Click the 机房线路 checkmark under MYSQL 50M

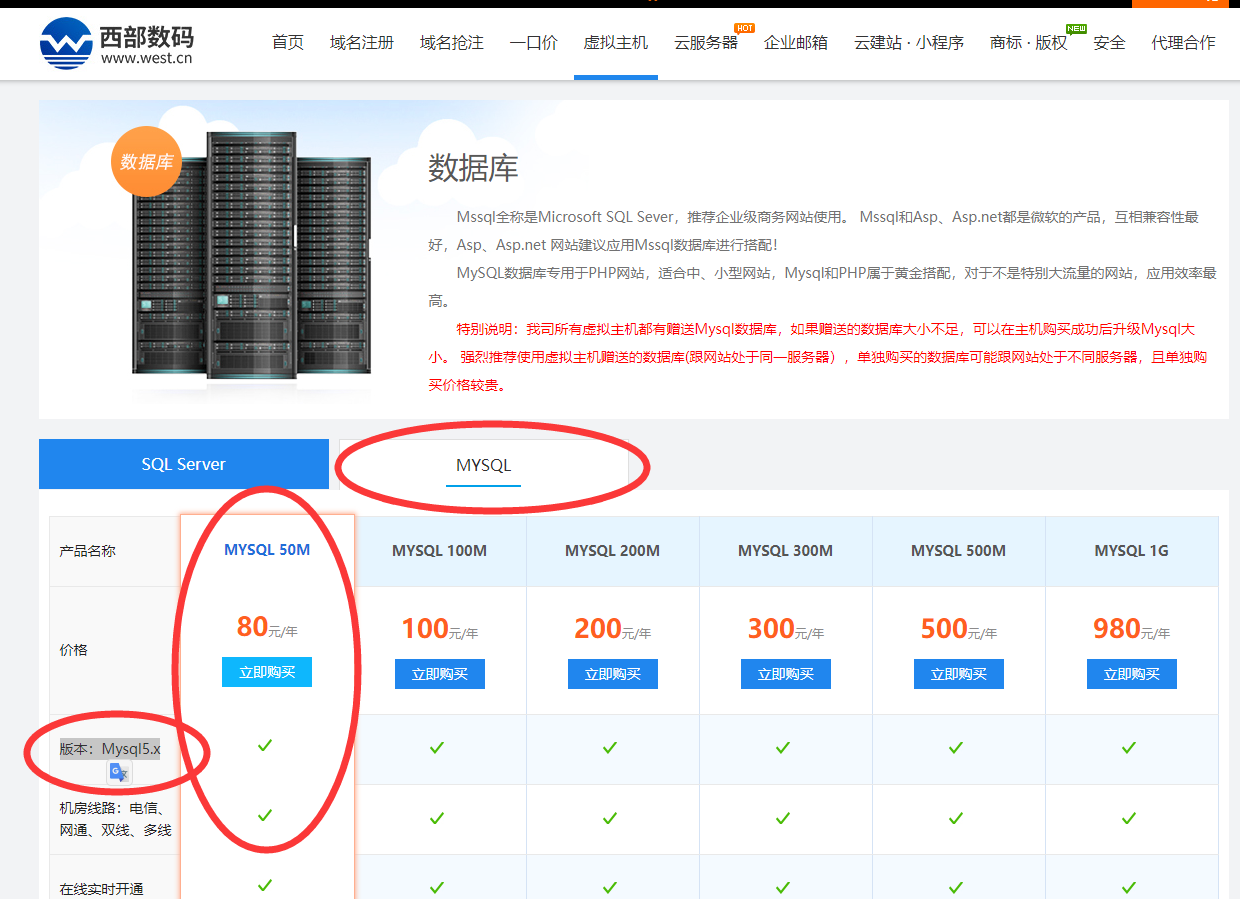265,815
